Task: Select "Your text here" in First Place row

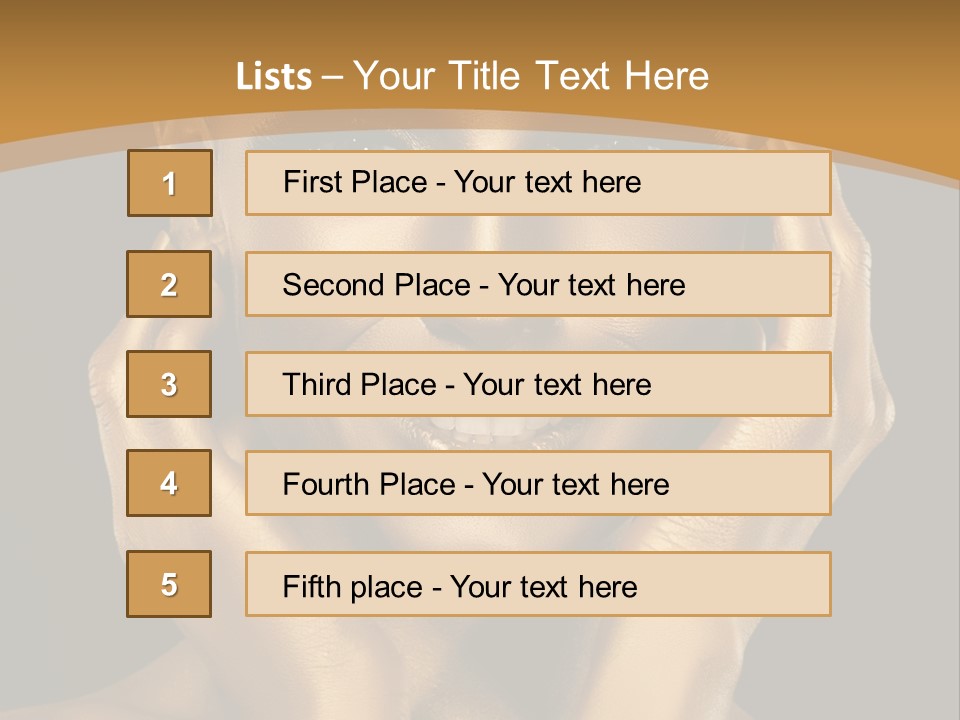Action: [x=547, y=182]
